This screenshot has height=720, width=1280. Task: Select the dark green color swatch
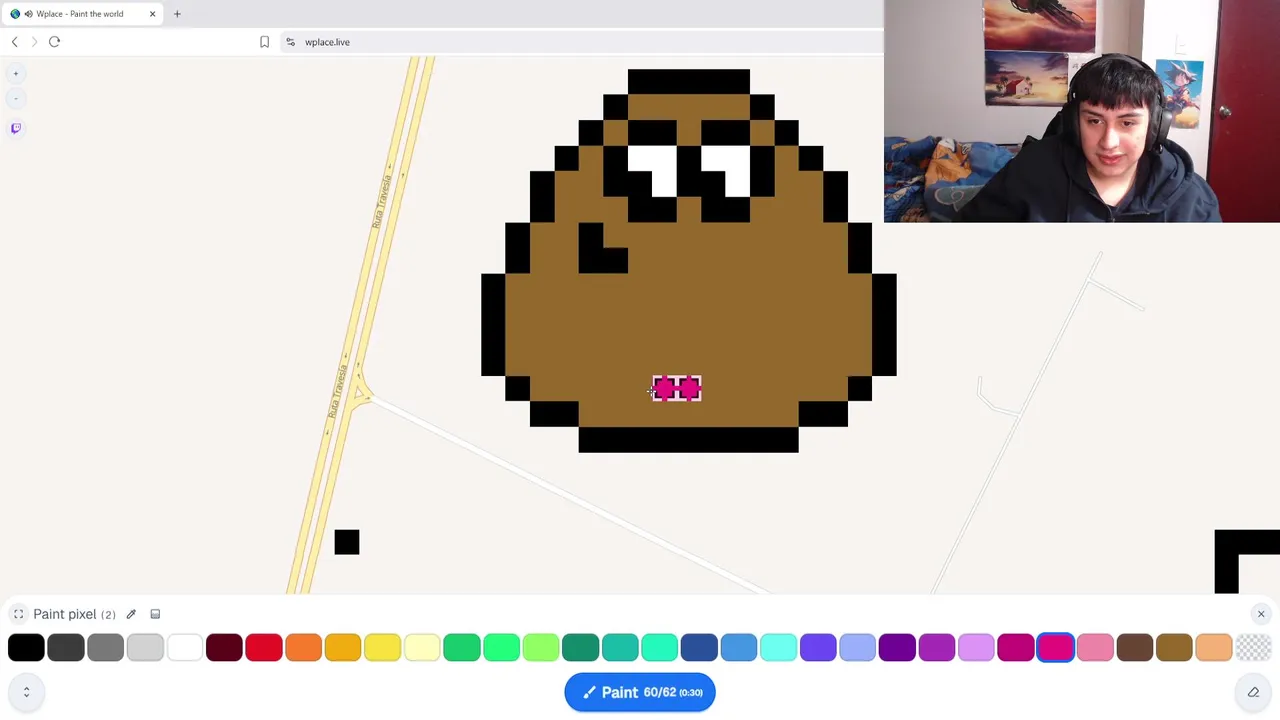click(462, 648)
